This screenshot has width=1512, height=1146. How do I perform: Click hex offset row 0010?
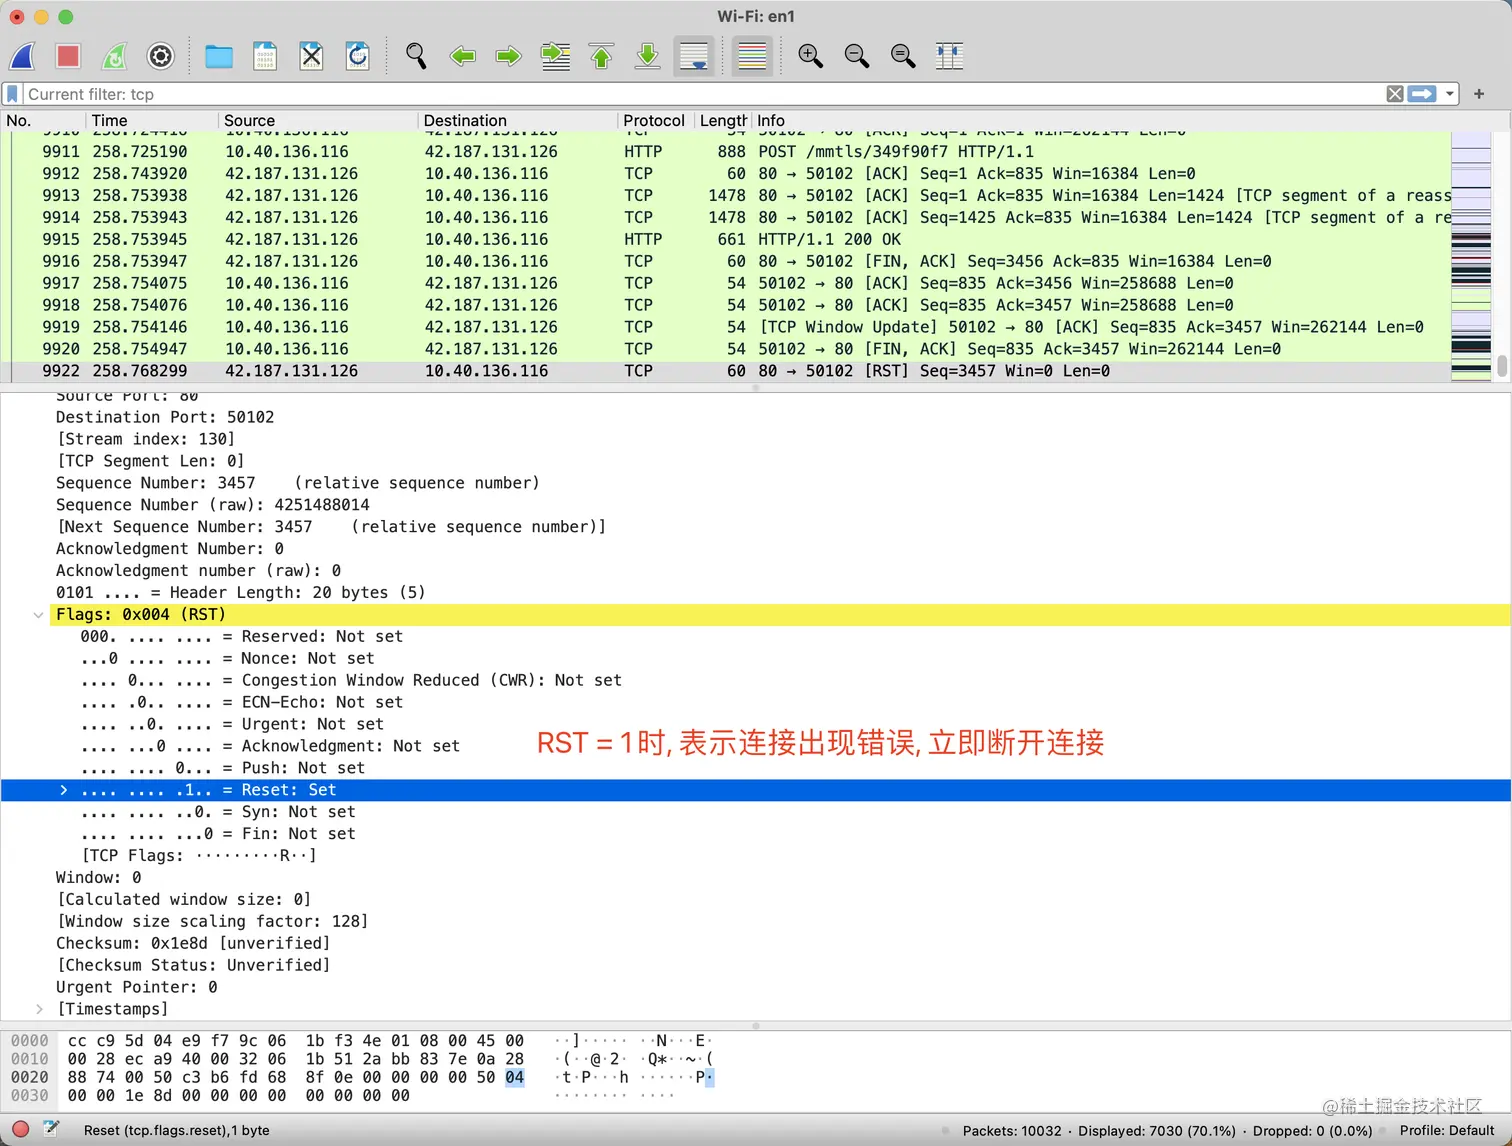29,1059
